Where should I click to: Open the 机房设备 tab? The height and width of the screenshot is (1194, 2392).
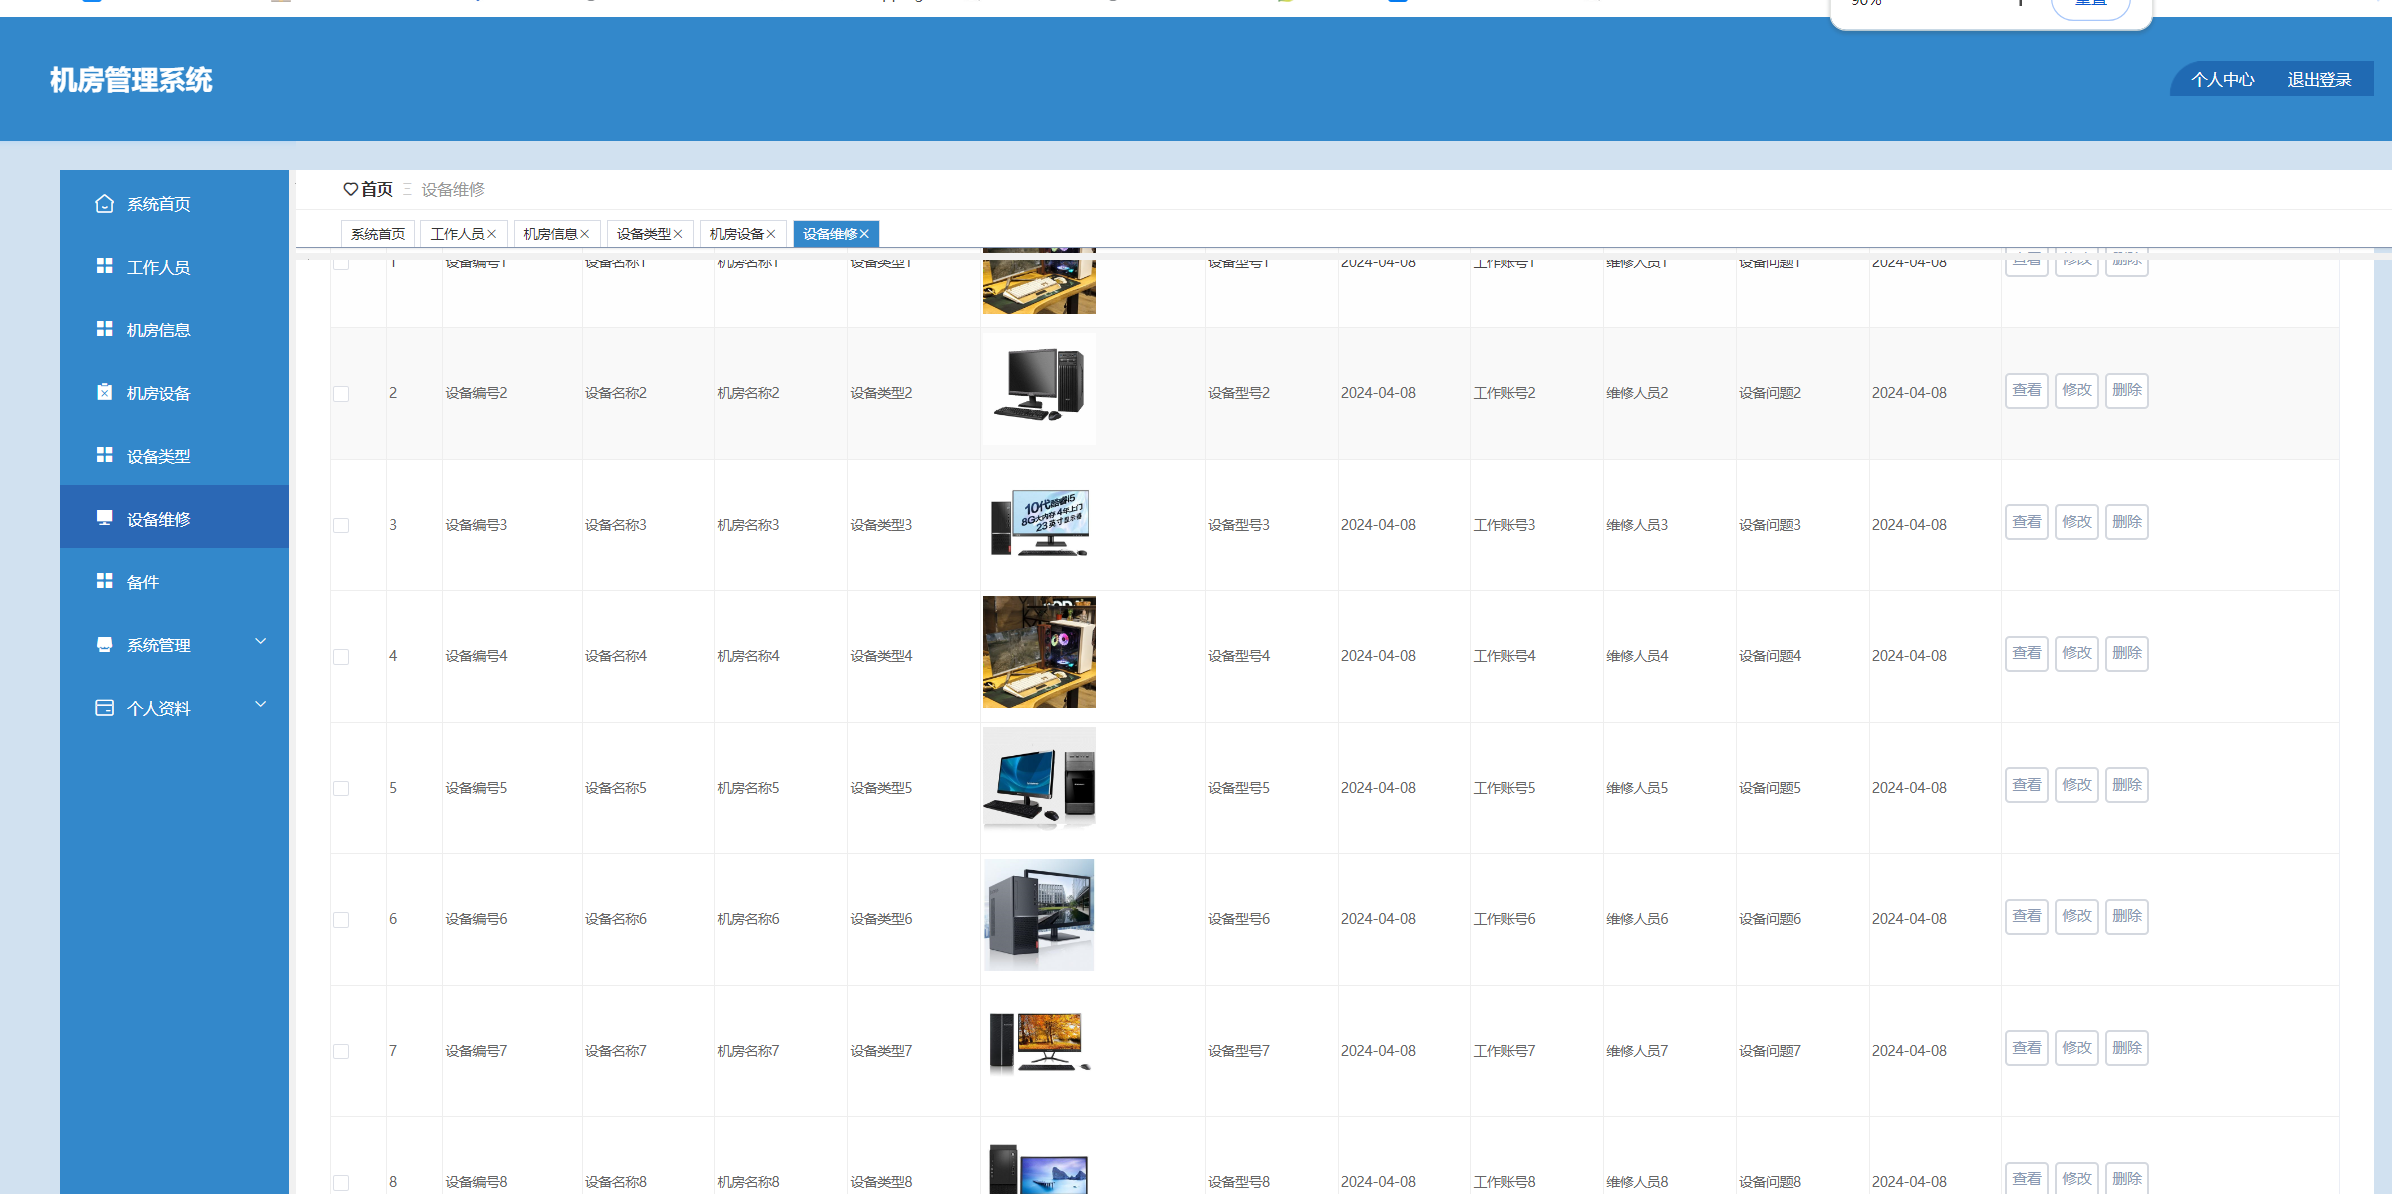(x=736, y=234)
